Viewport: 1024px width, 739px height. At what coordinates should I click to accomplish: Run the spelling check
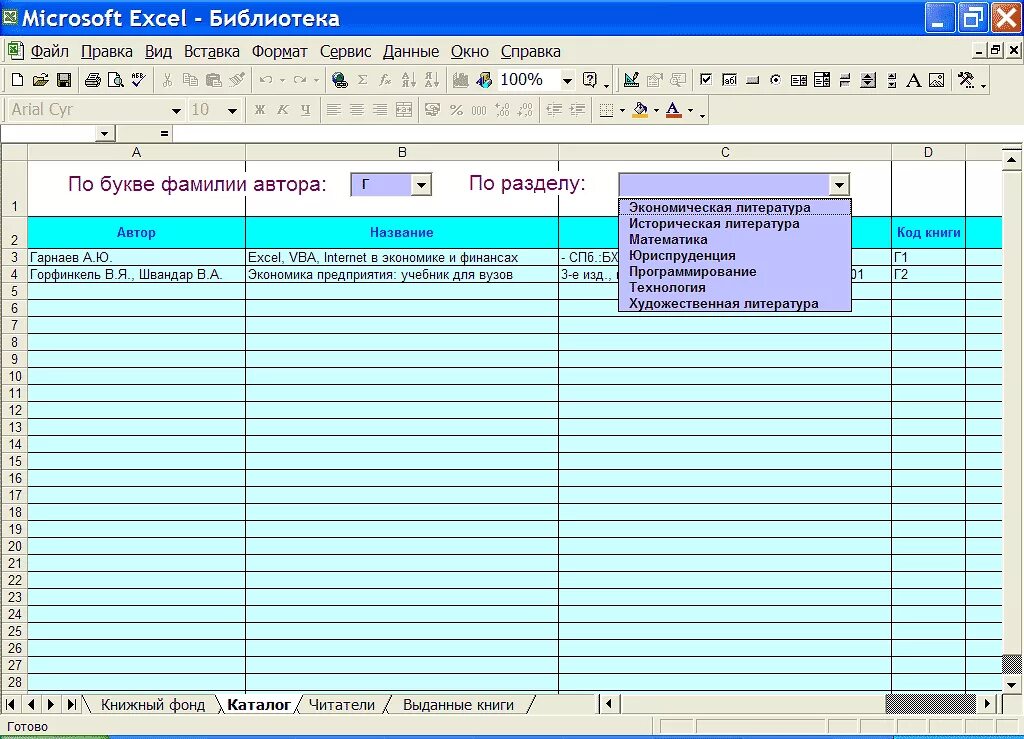click(x=138, y=80)
